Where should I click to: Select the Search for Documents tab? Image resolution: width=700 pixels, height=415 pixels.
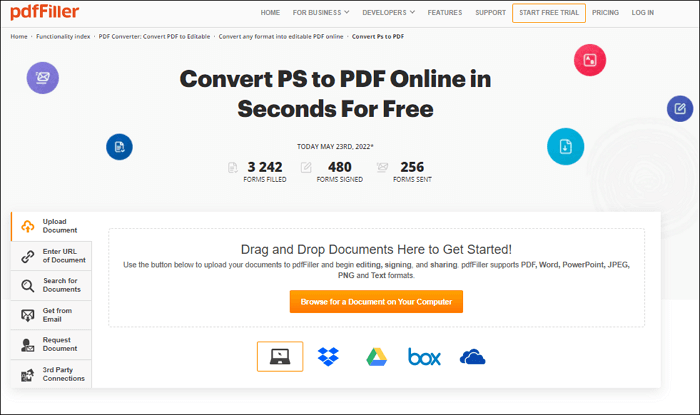(51, 286)
